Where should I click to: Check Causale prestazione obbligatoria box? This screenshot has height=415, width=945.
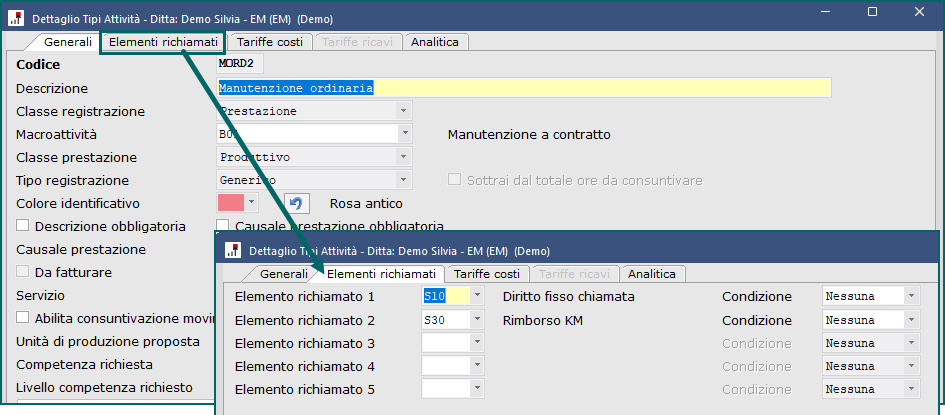224,226
